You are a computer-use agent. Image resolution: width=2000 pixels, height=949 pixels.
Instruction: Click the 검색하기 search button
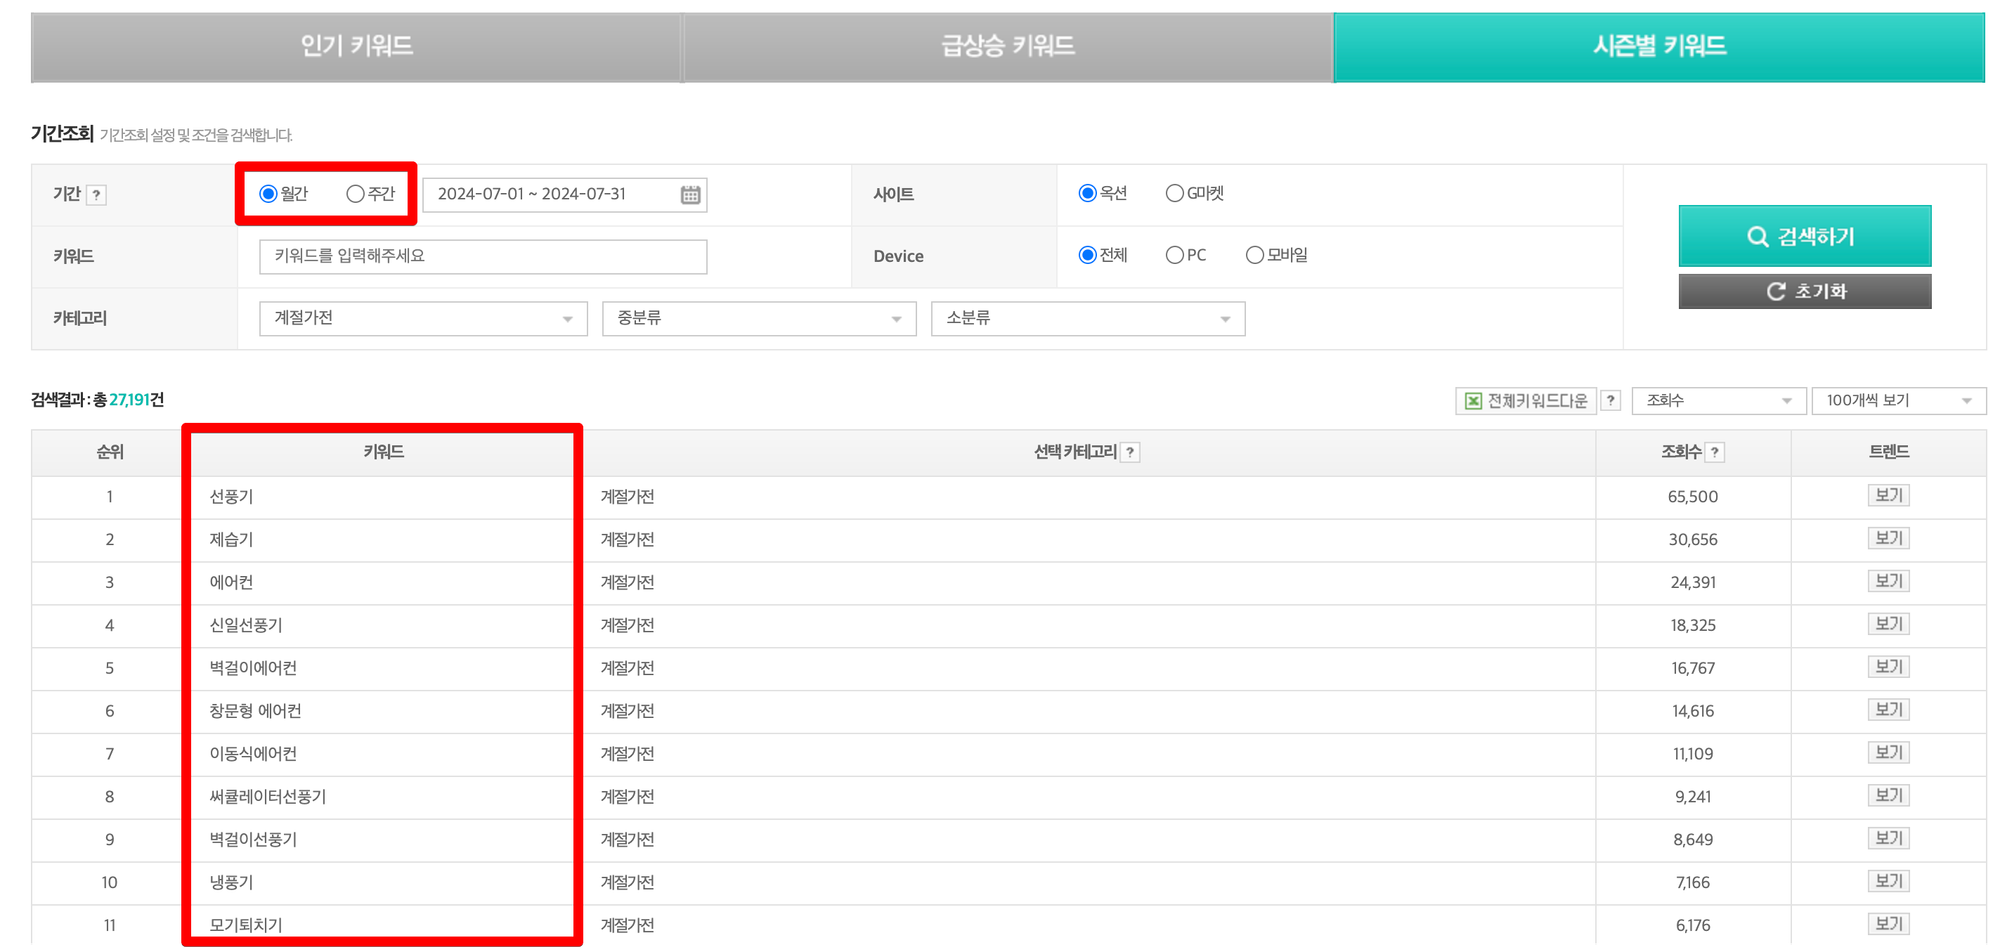pyautogui.click(x=1805, y=236)
